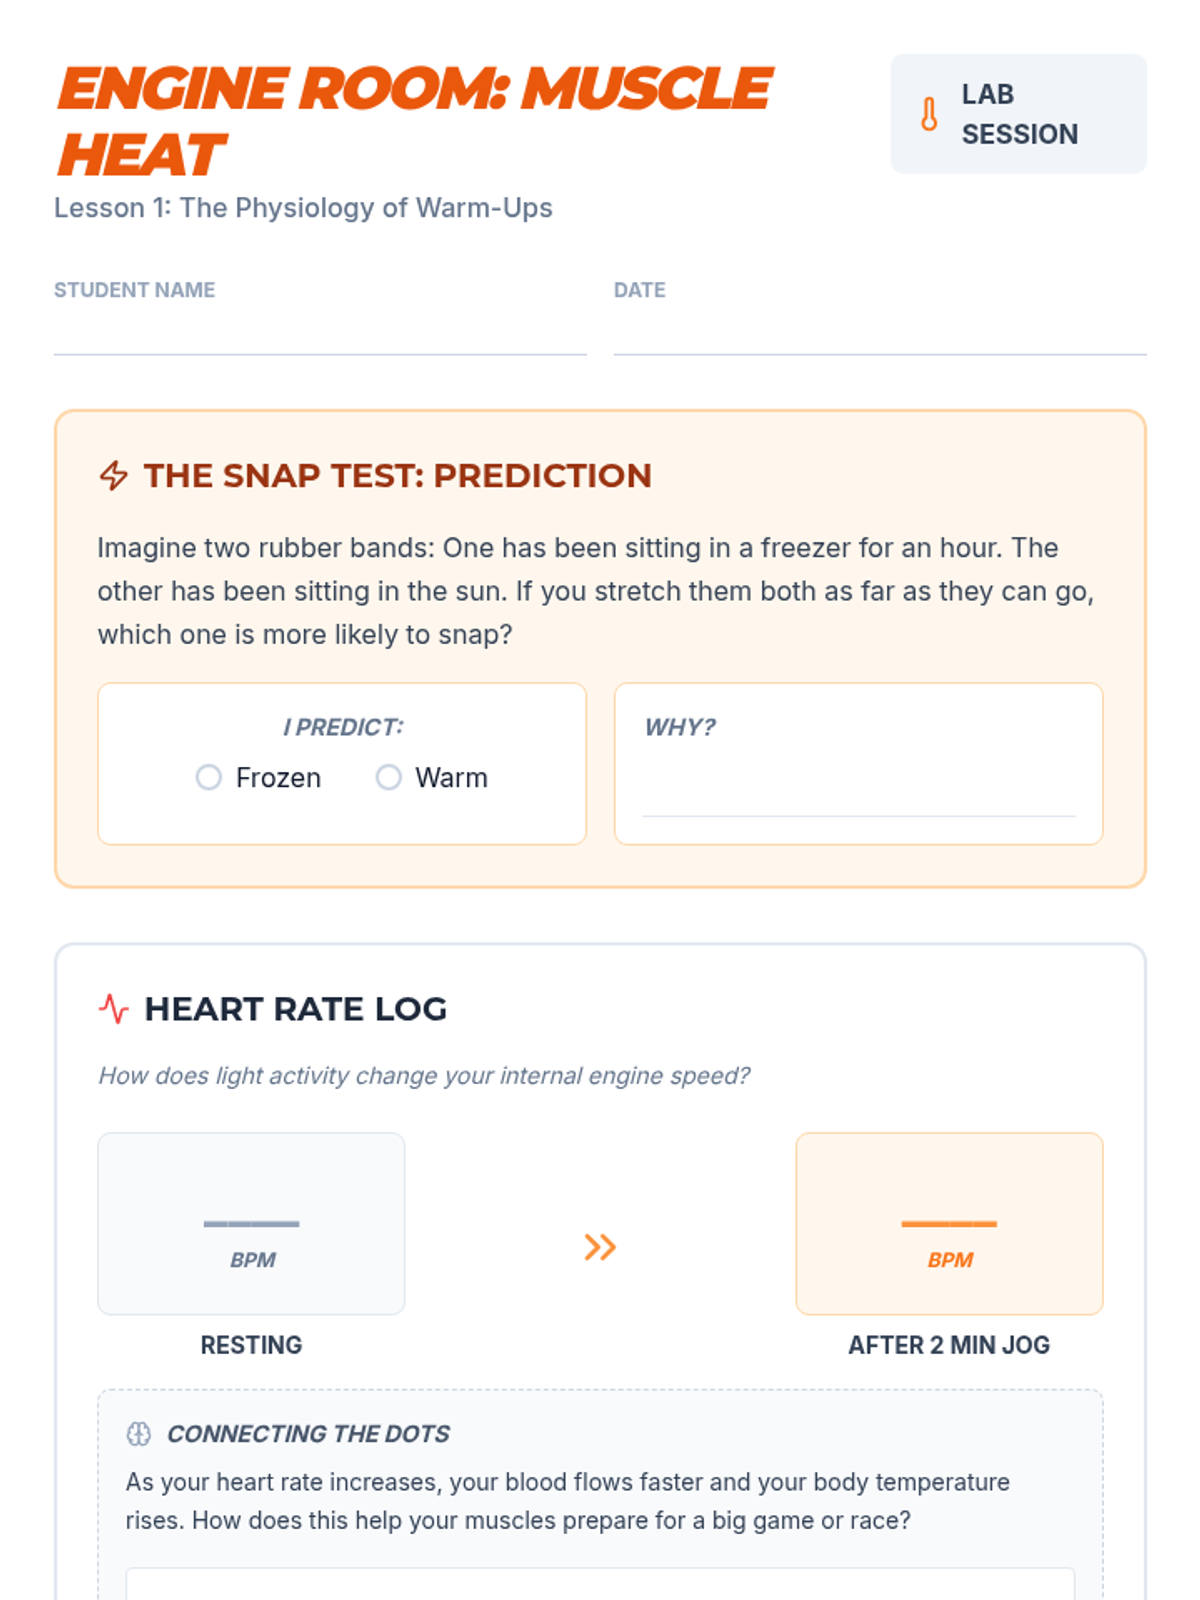The height and width of the screenshot is (1600, 1200).
Task: Select the Warm radio button
Action: tap(388, 777)
